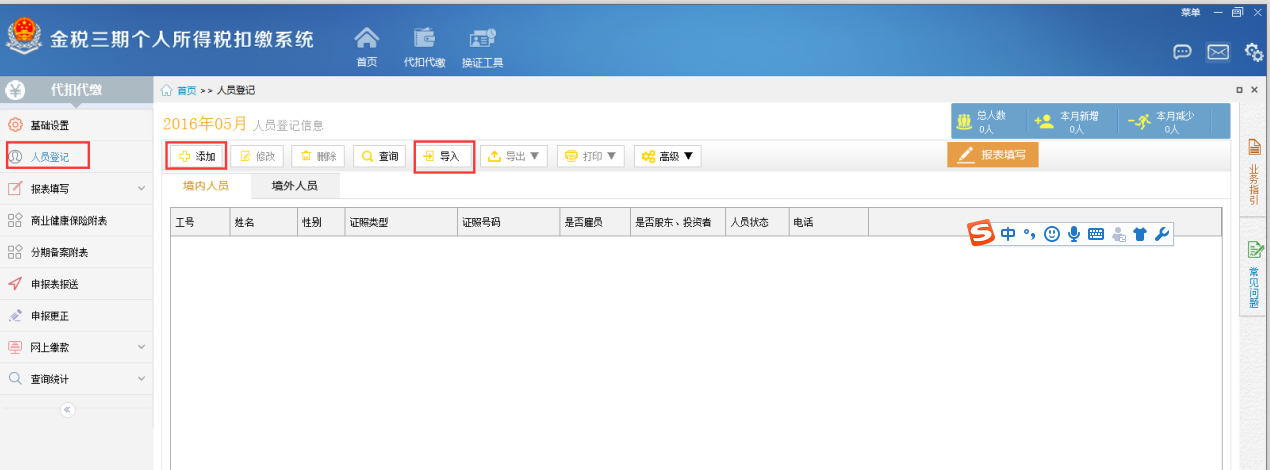
Task: Open 申报更正 in the sidebar
Action: [x=76, y=315]
